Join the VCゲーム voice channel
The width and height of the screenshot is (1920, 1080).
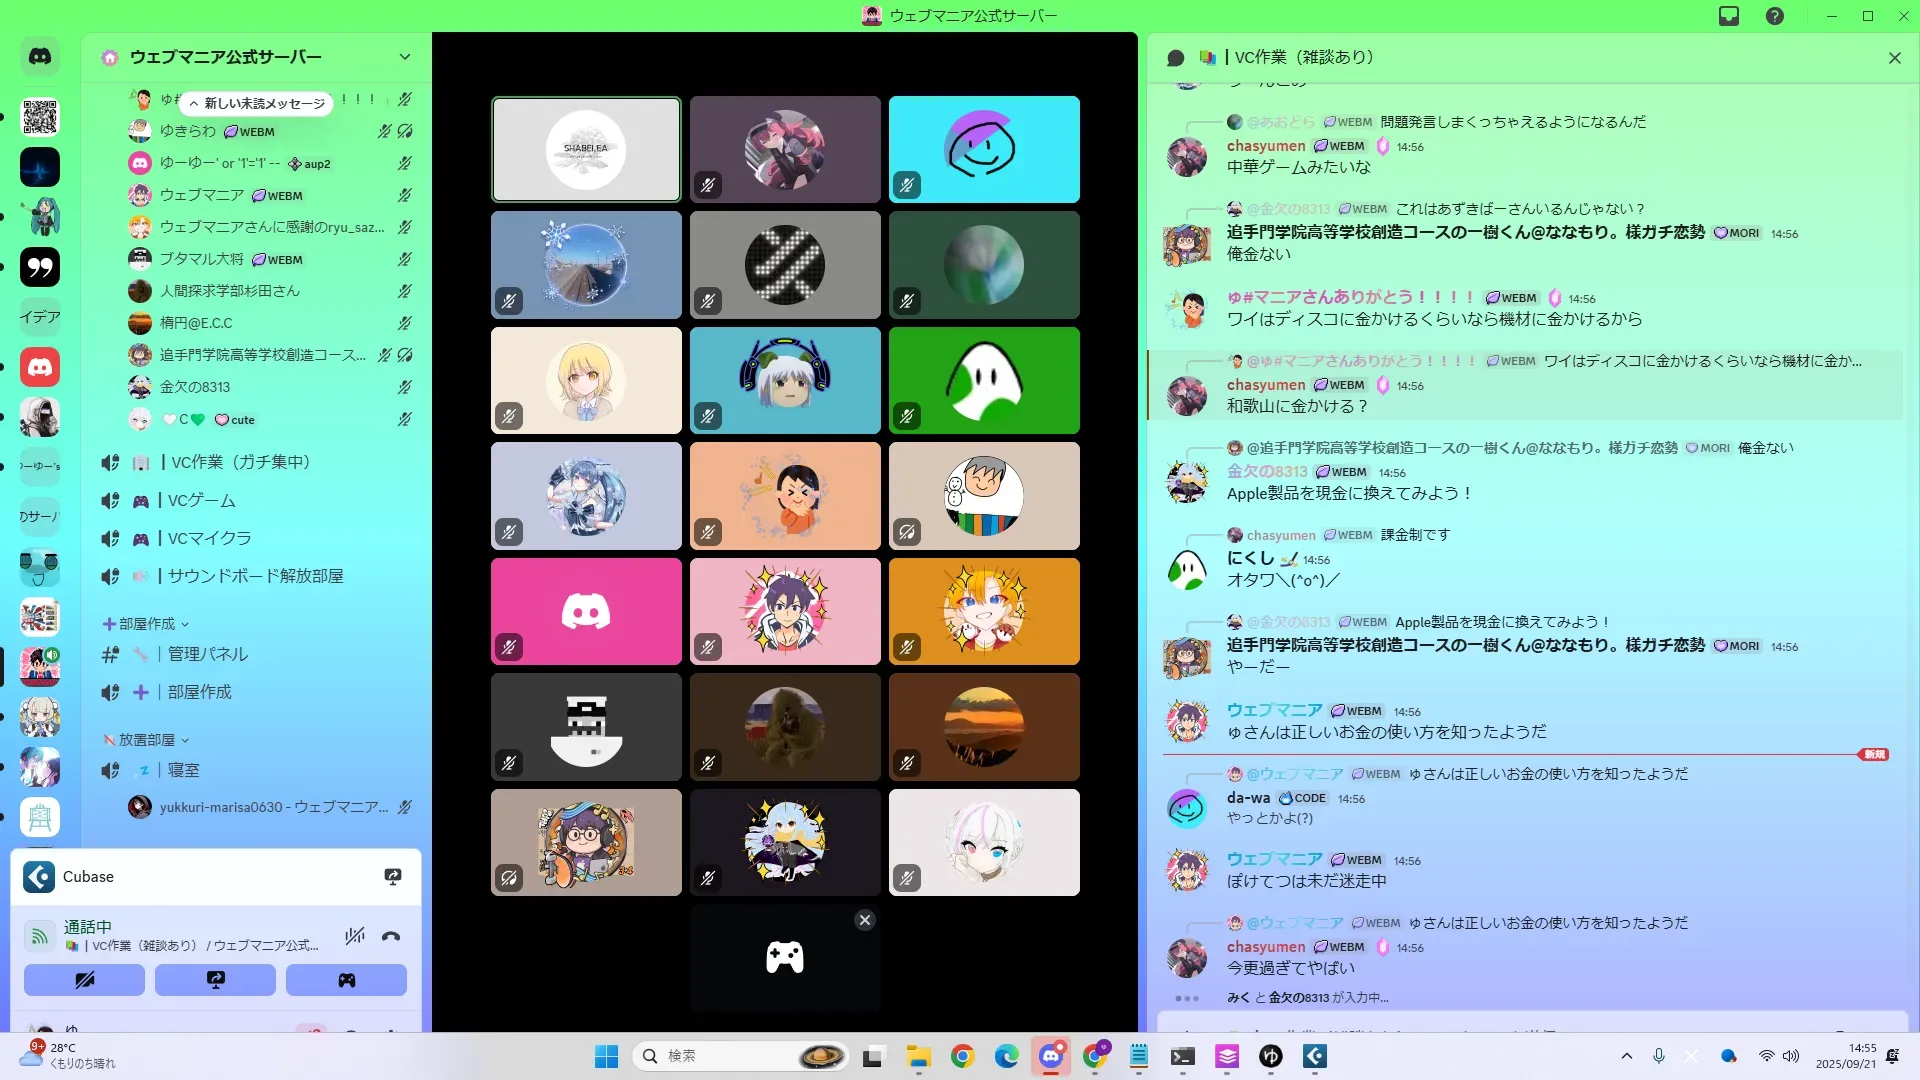click(x=201, y=500)
